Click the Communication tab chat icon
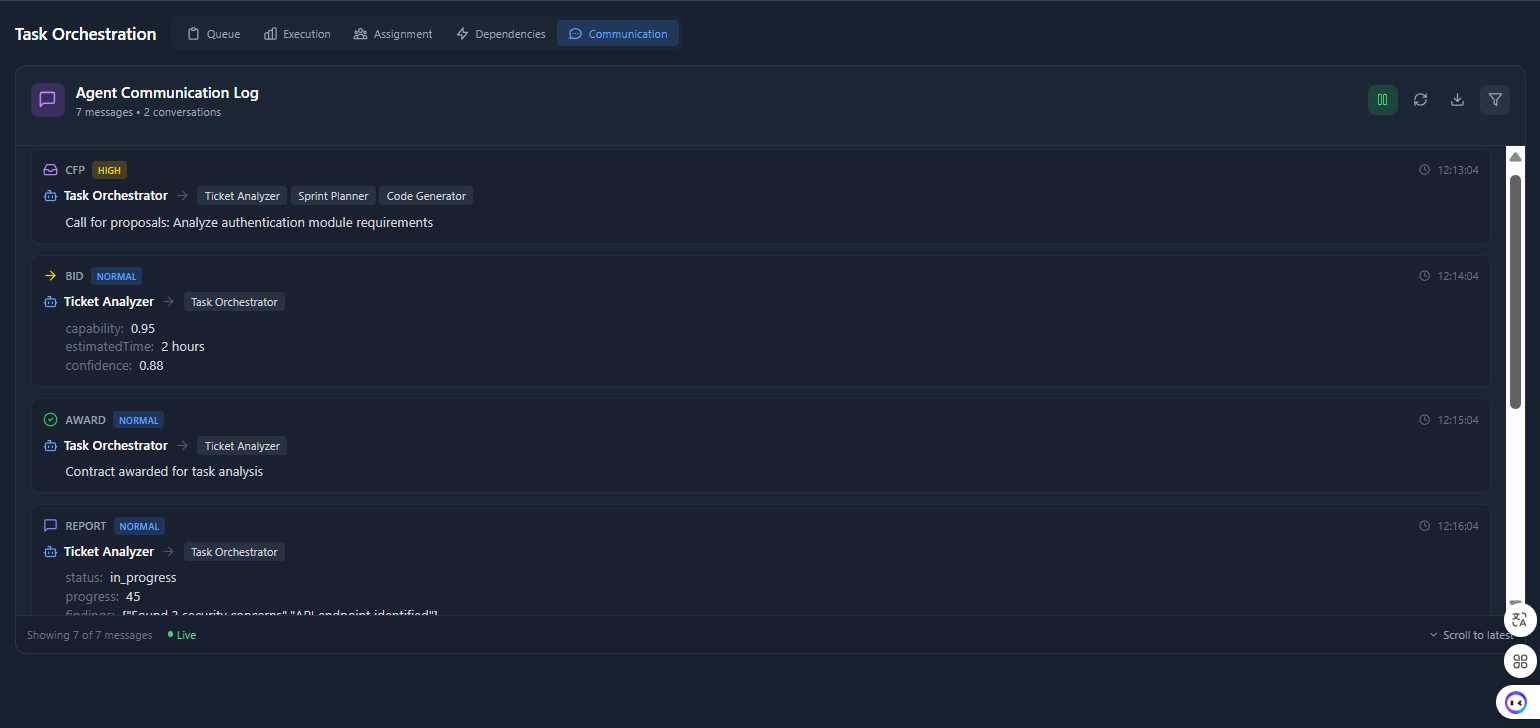Image resolution: width=1540 pixels, height=728 pixels. [x=575, y=34]
